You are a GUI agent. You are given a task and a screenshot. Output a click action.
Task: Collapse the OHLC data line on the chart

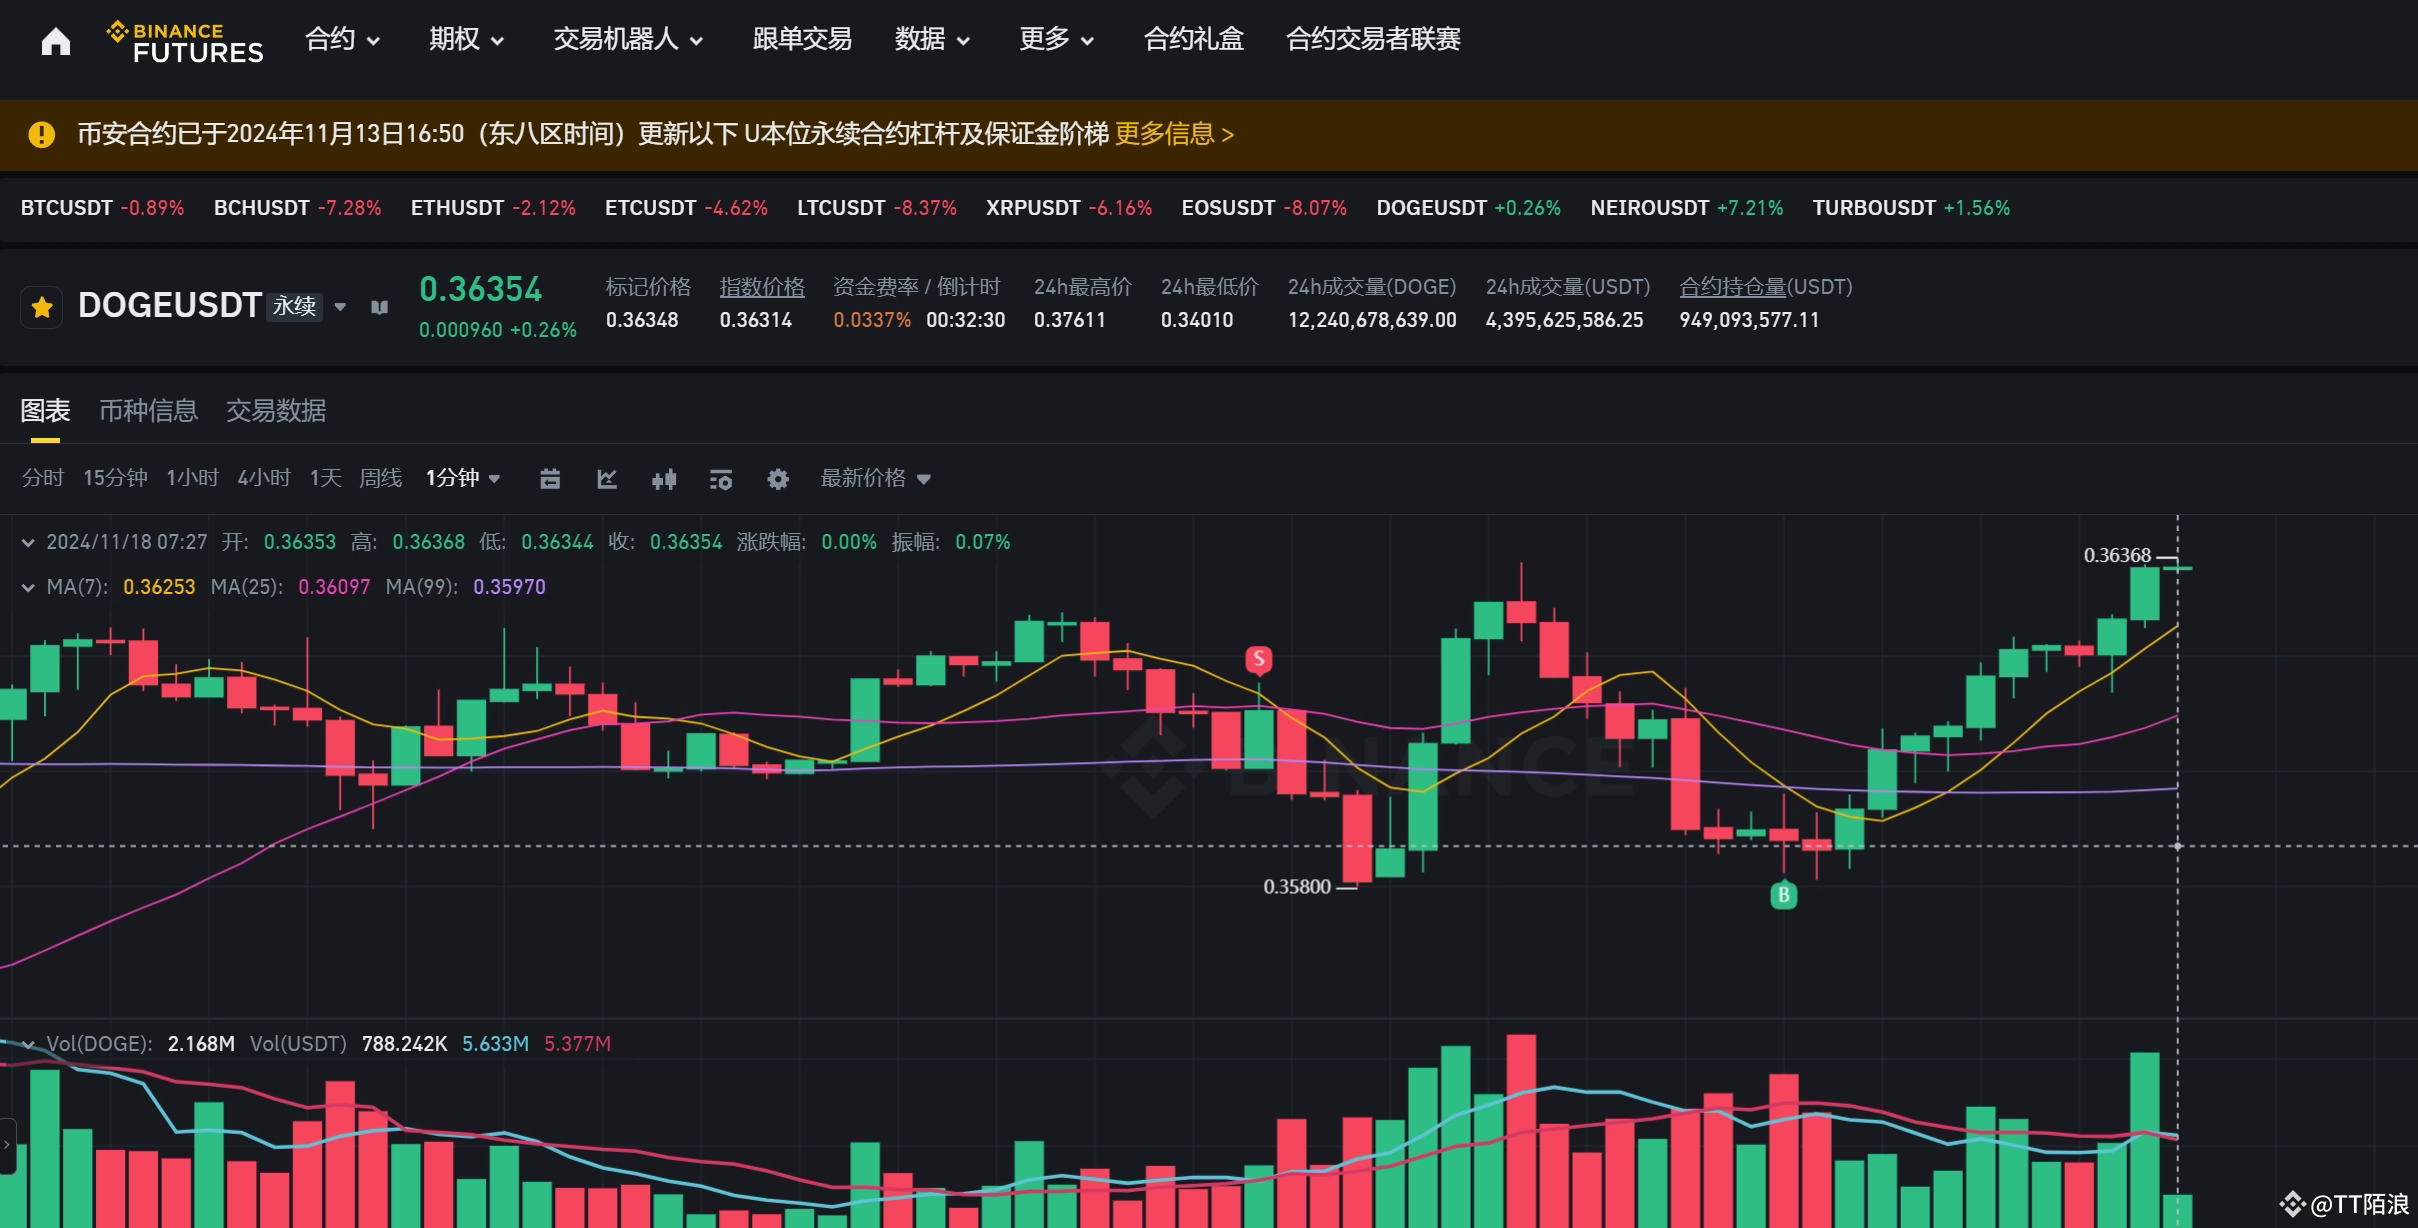point(28,542)
